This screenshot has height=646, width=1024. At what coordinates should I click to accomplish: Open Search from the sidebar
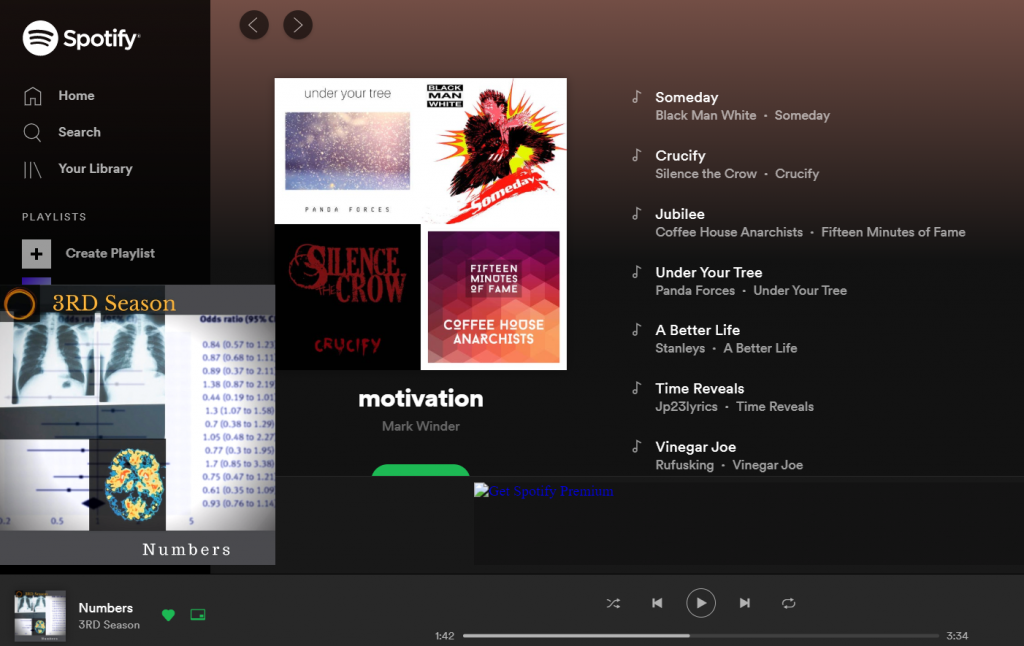click(x=79, y=132)
